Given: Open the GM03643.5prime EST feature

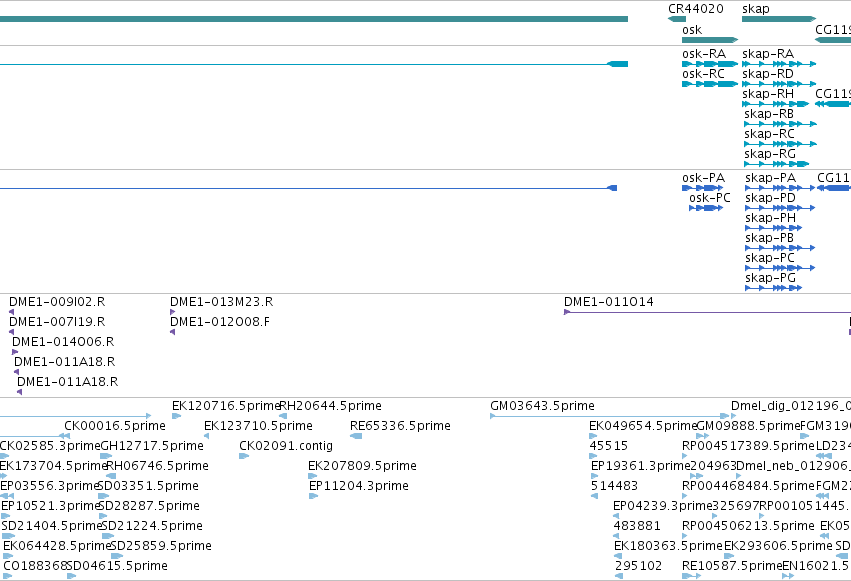Looking at the screenshot, I should coord(609,416).
